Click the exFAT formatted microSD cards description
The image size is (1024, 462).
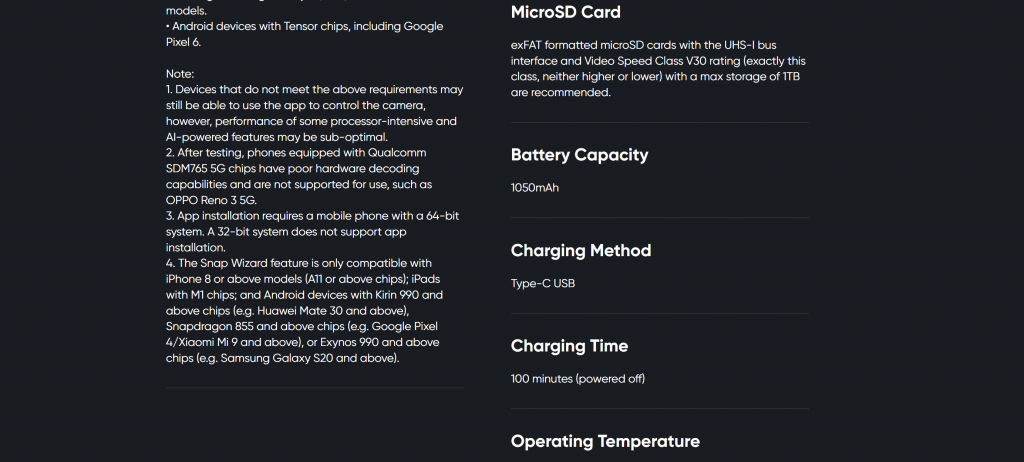658,69
